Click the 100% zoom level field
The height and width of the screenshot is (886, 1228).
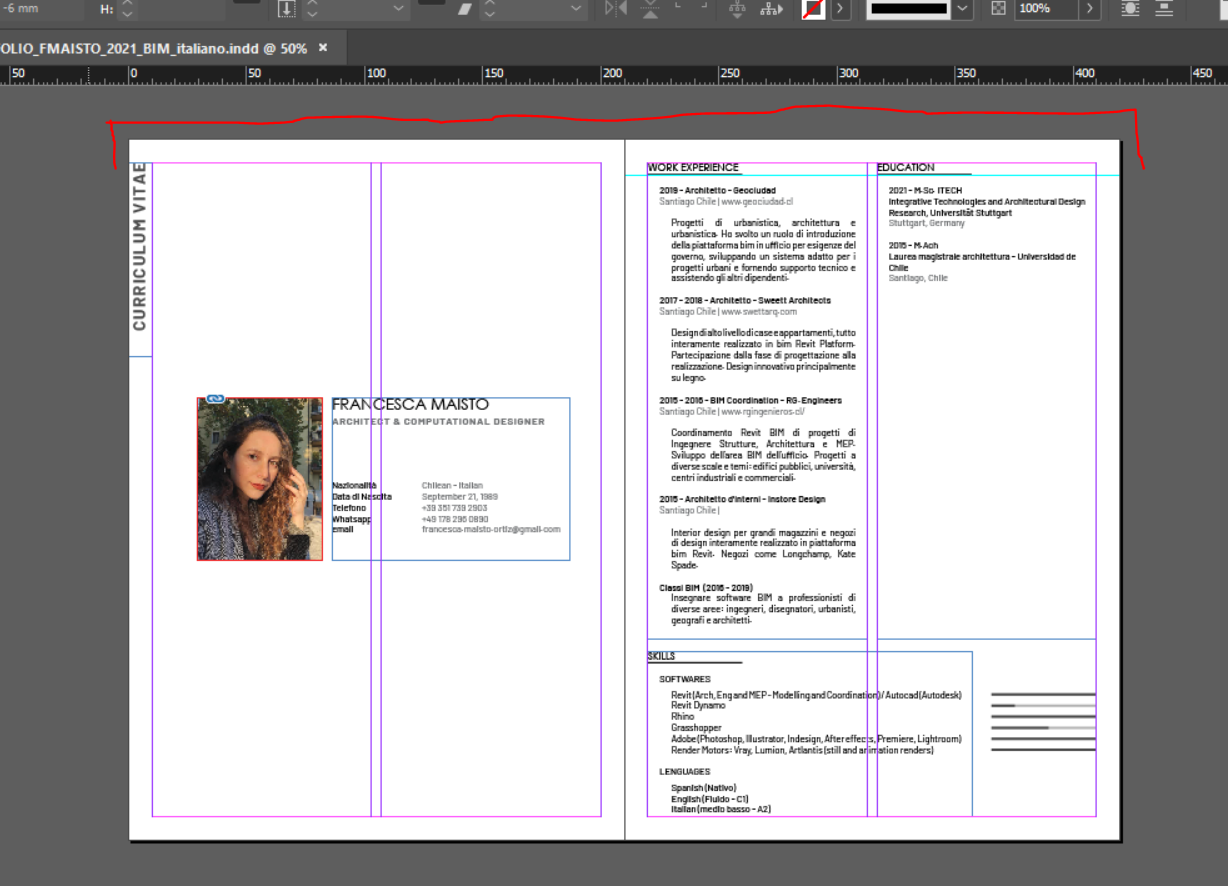(1034, 9)
